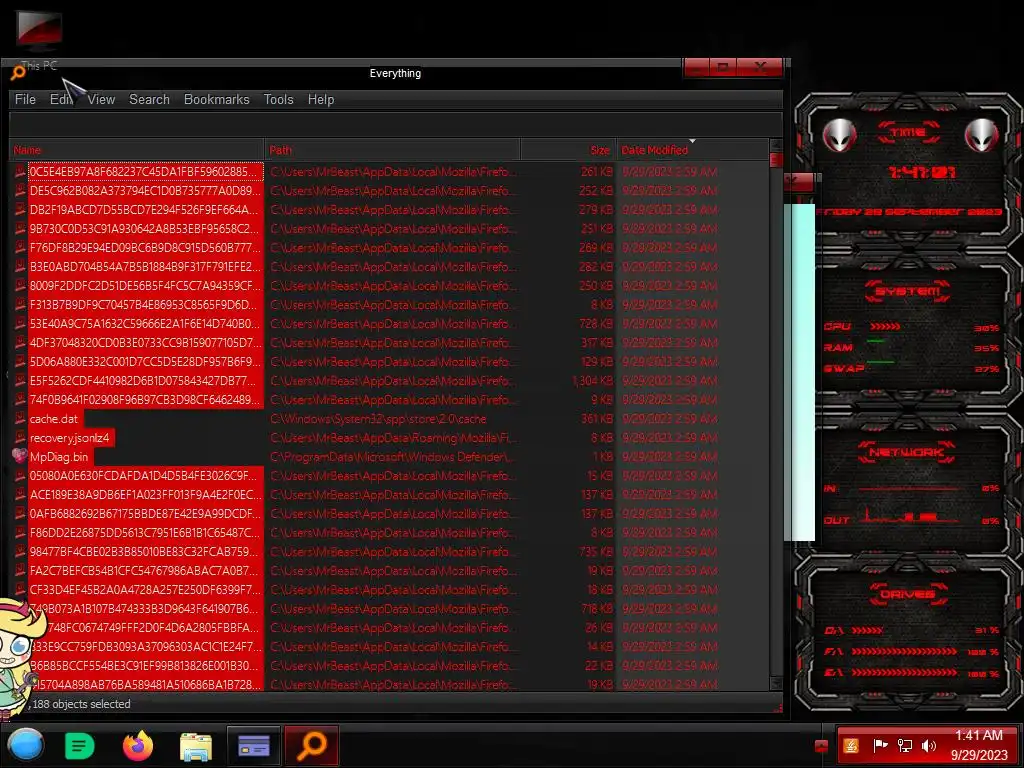Image resolution: width=1024 pixels, height=768 pixels.
Task: Open the Search menu
Action: (x=149, y=99)
